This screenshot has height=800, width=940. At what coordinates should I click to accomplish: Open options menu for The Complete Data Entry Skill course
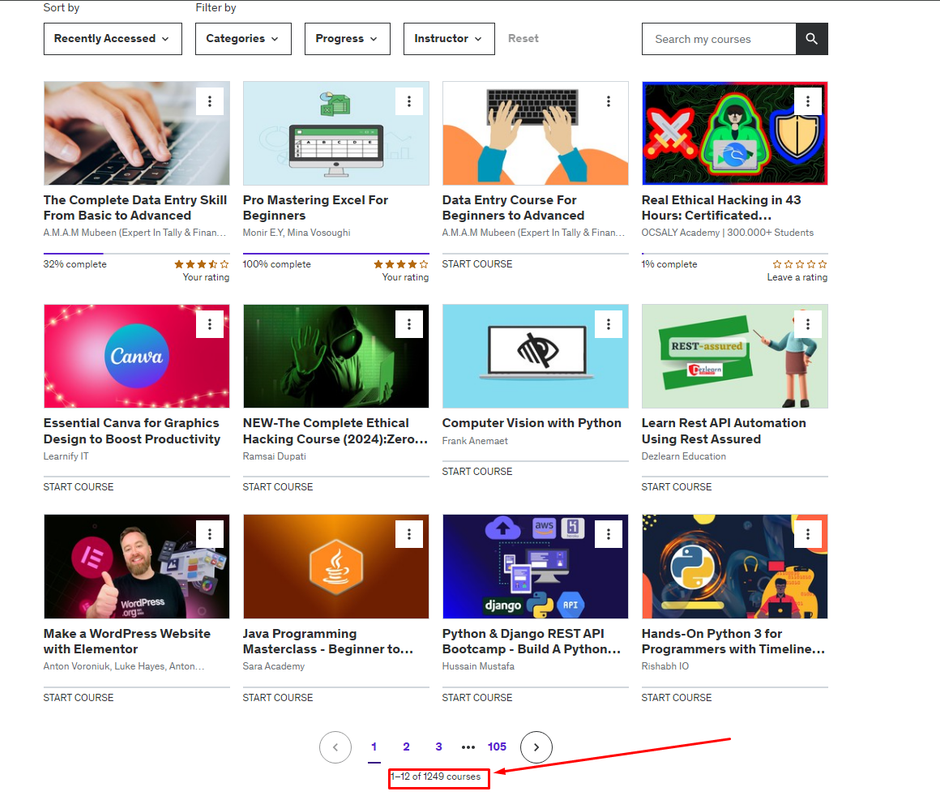tap(210, 101)
